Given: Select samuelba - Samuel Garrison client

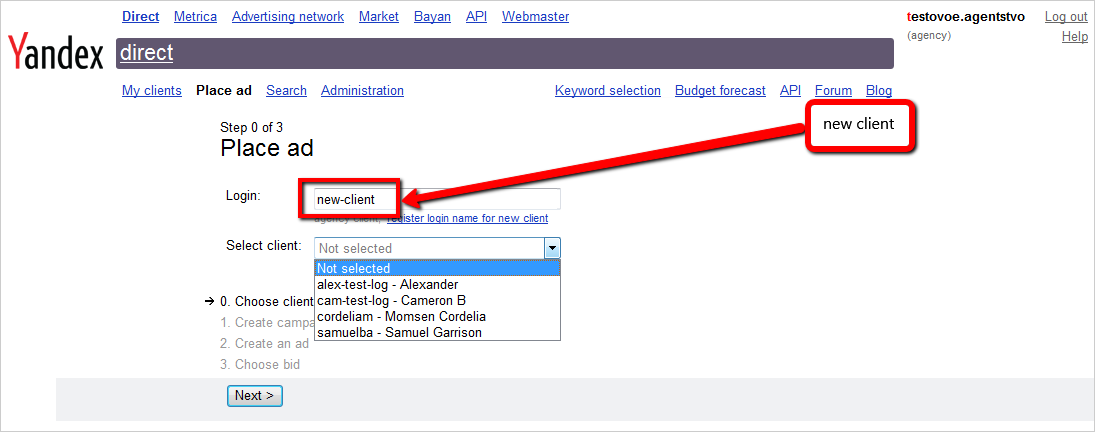Looking at the screenshot, I should click(437, 332).
